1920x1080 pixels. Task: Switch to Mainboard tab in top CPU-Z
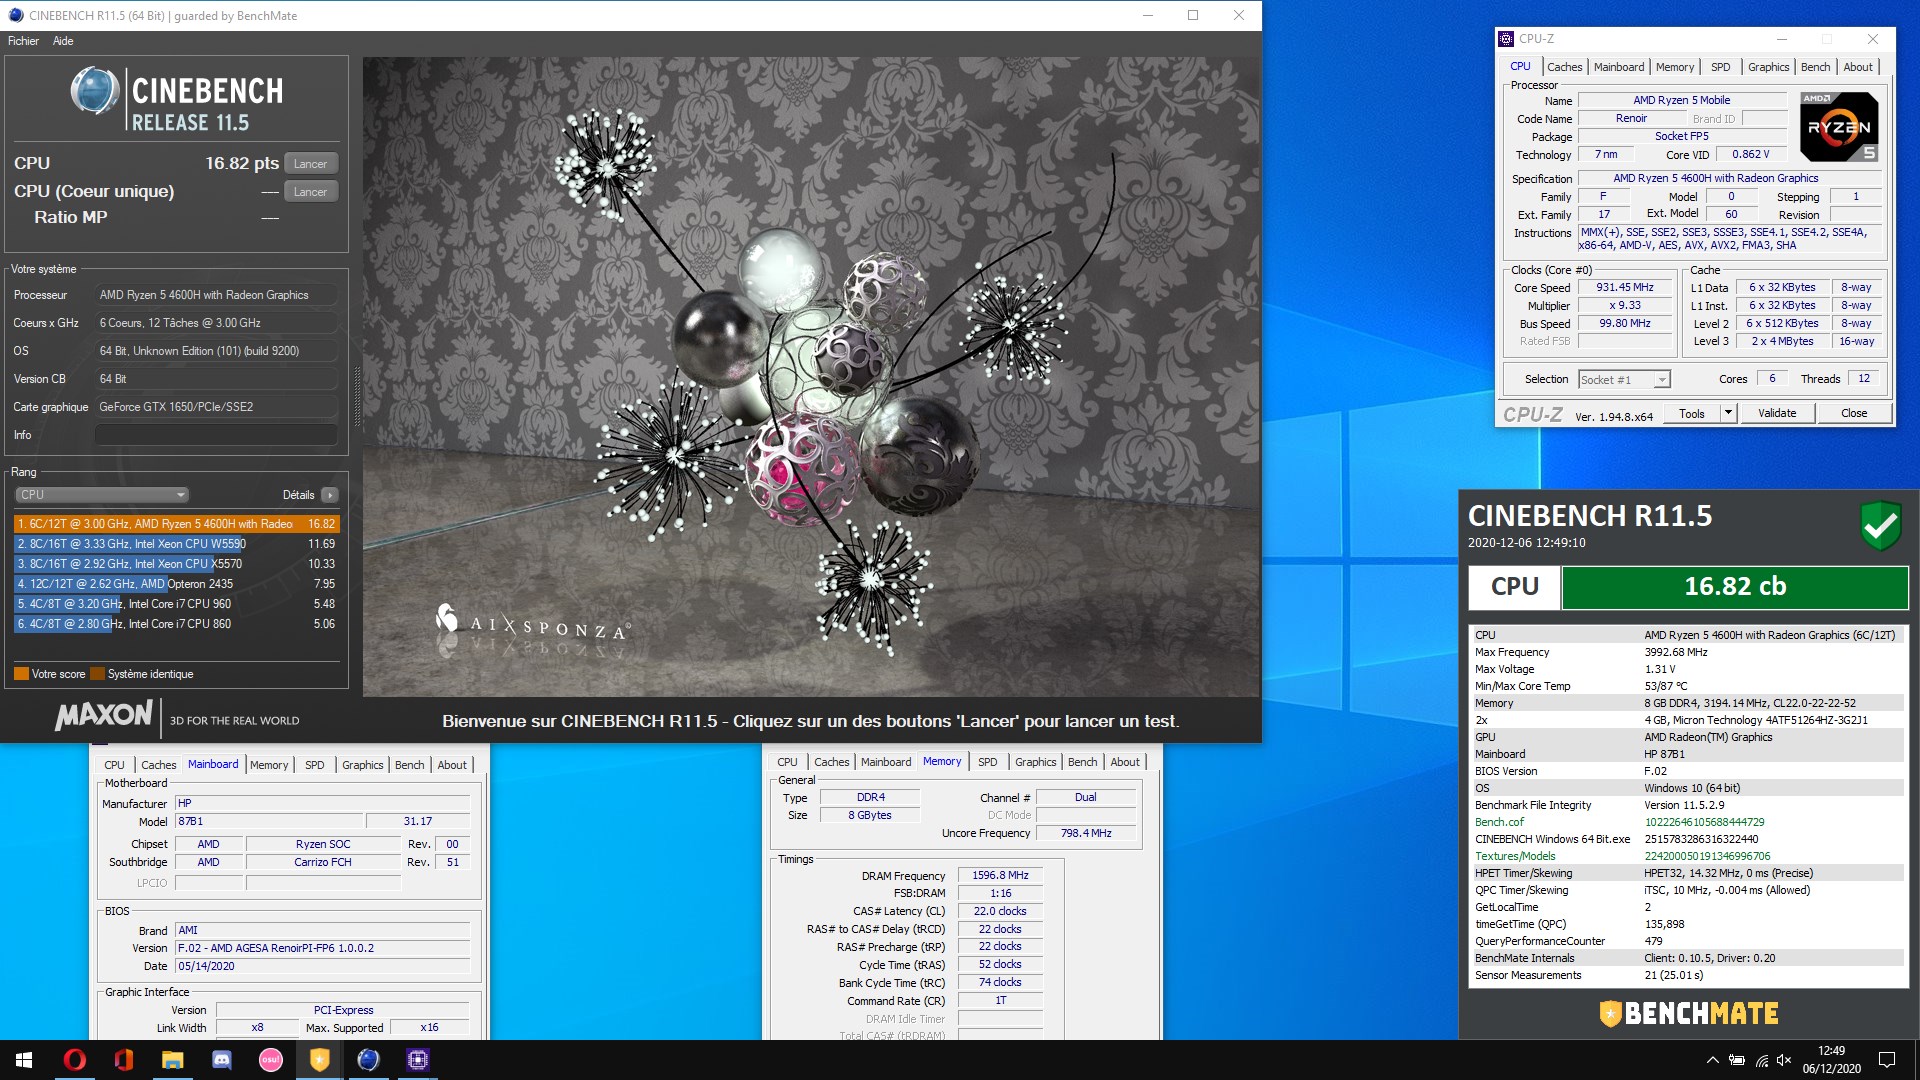pyautogui.click(x=1618, y=67)
